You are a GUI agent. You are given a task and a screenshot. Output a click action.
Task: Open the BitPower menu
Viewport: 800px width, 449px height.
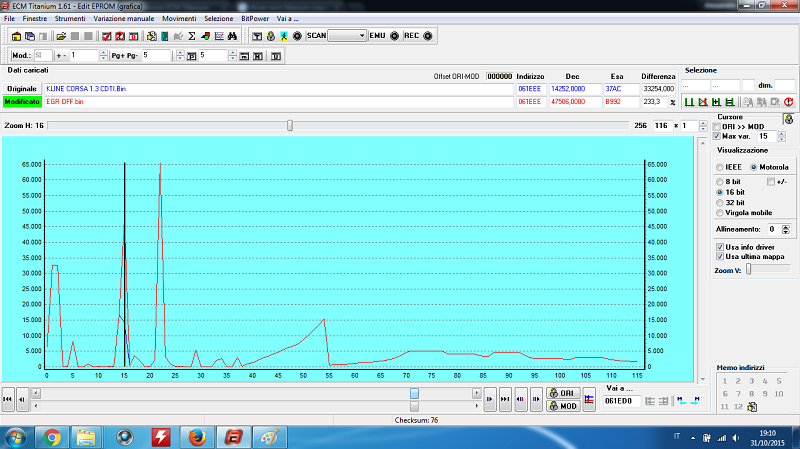[x=255, y=19]
